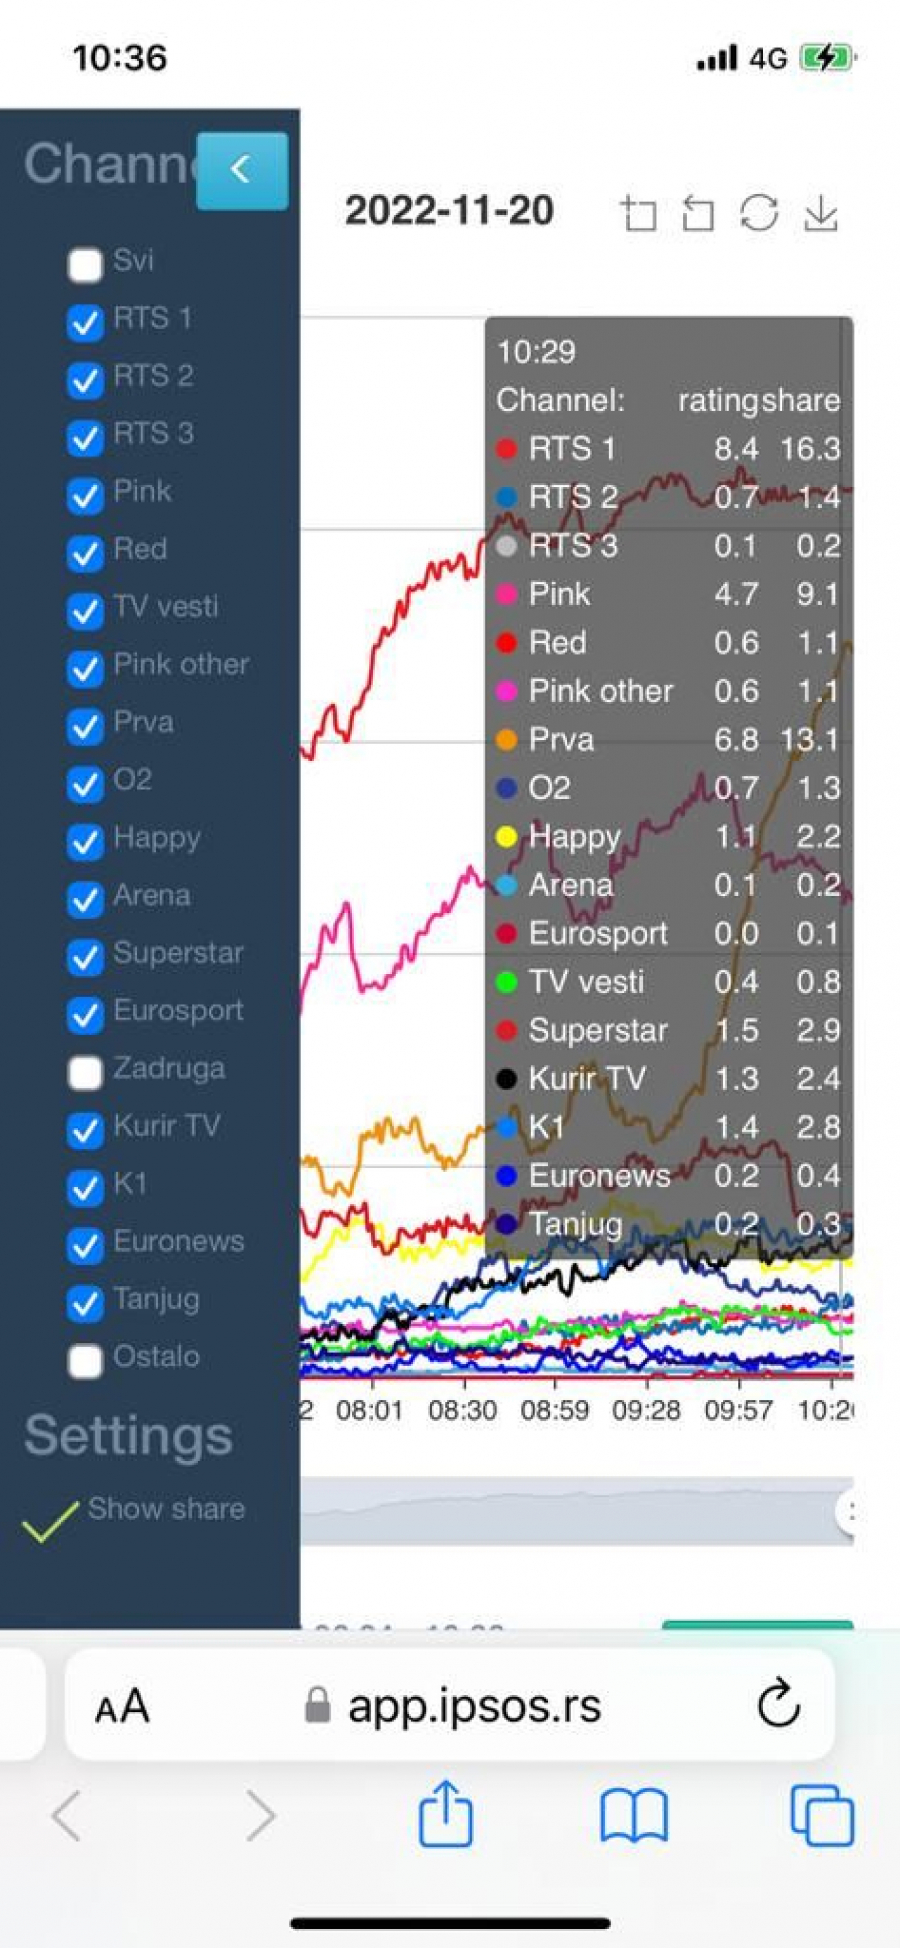Tap the app.ipsos.rs address bar

pyautogui.click(x=474, y=1706)
